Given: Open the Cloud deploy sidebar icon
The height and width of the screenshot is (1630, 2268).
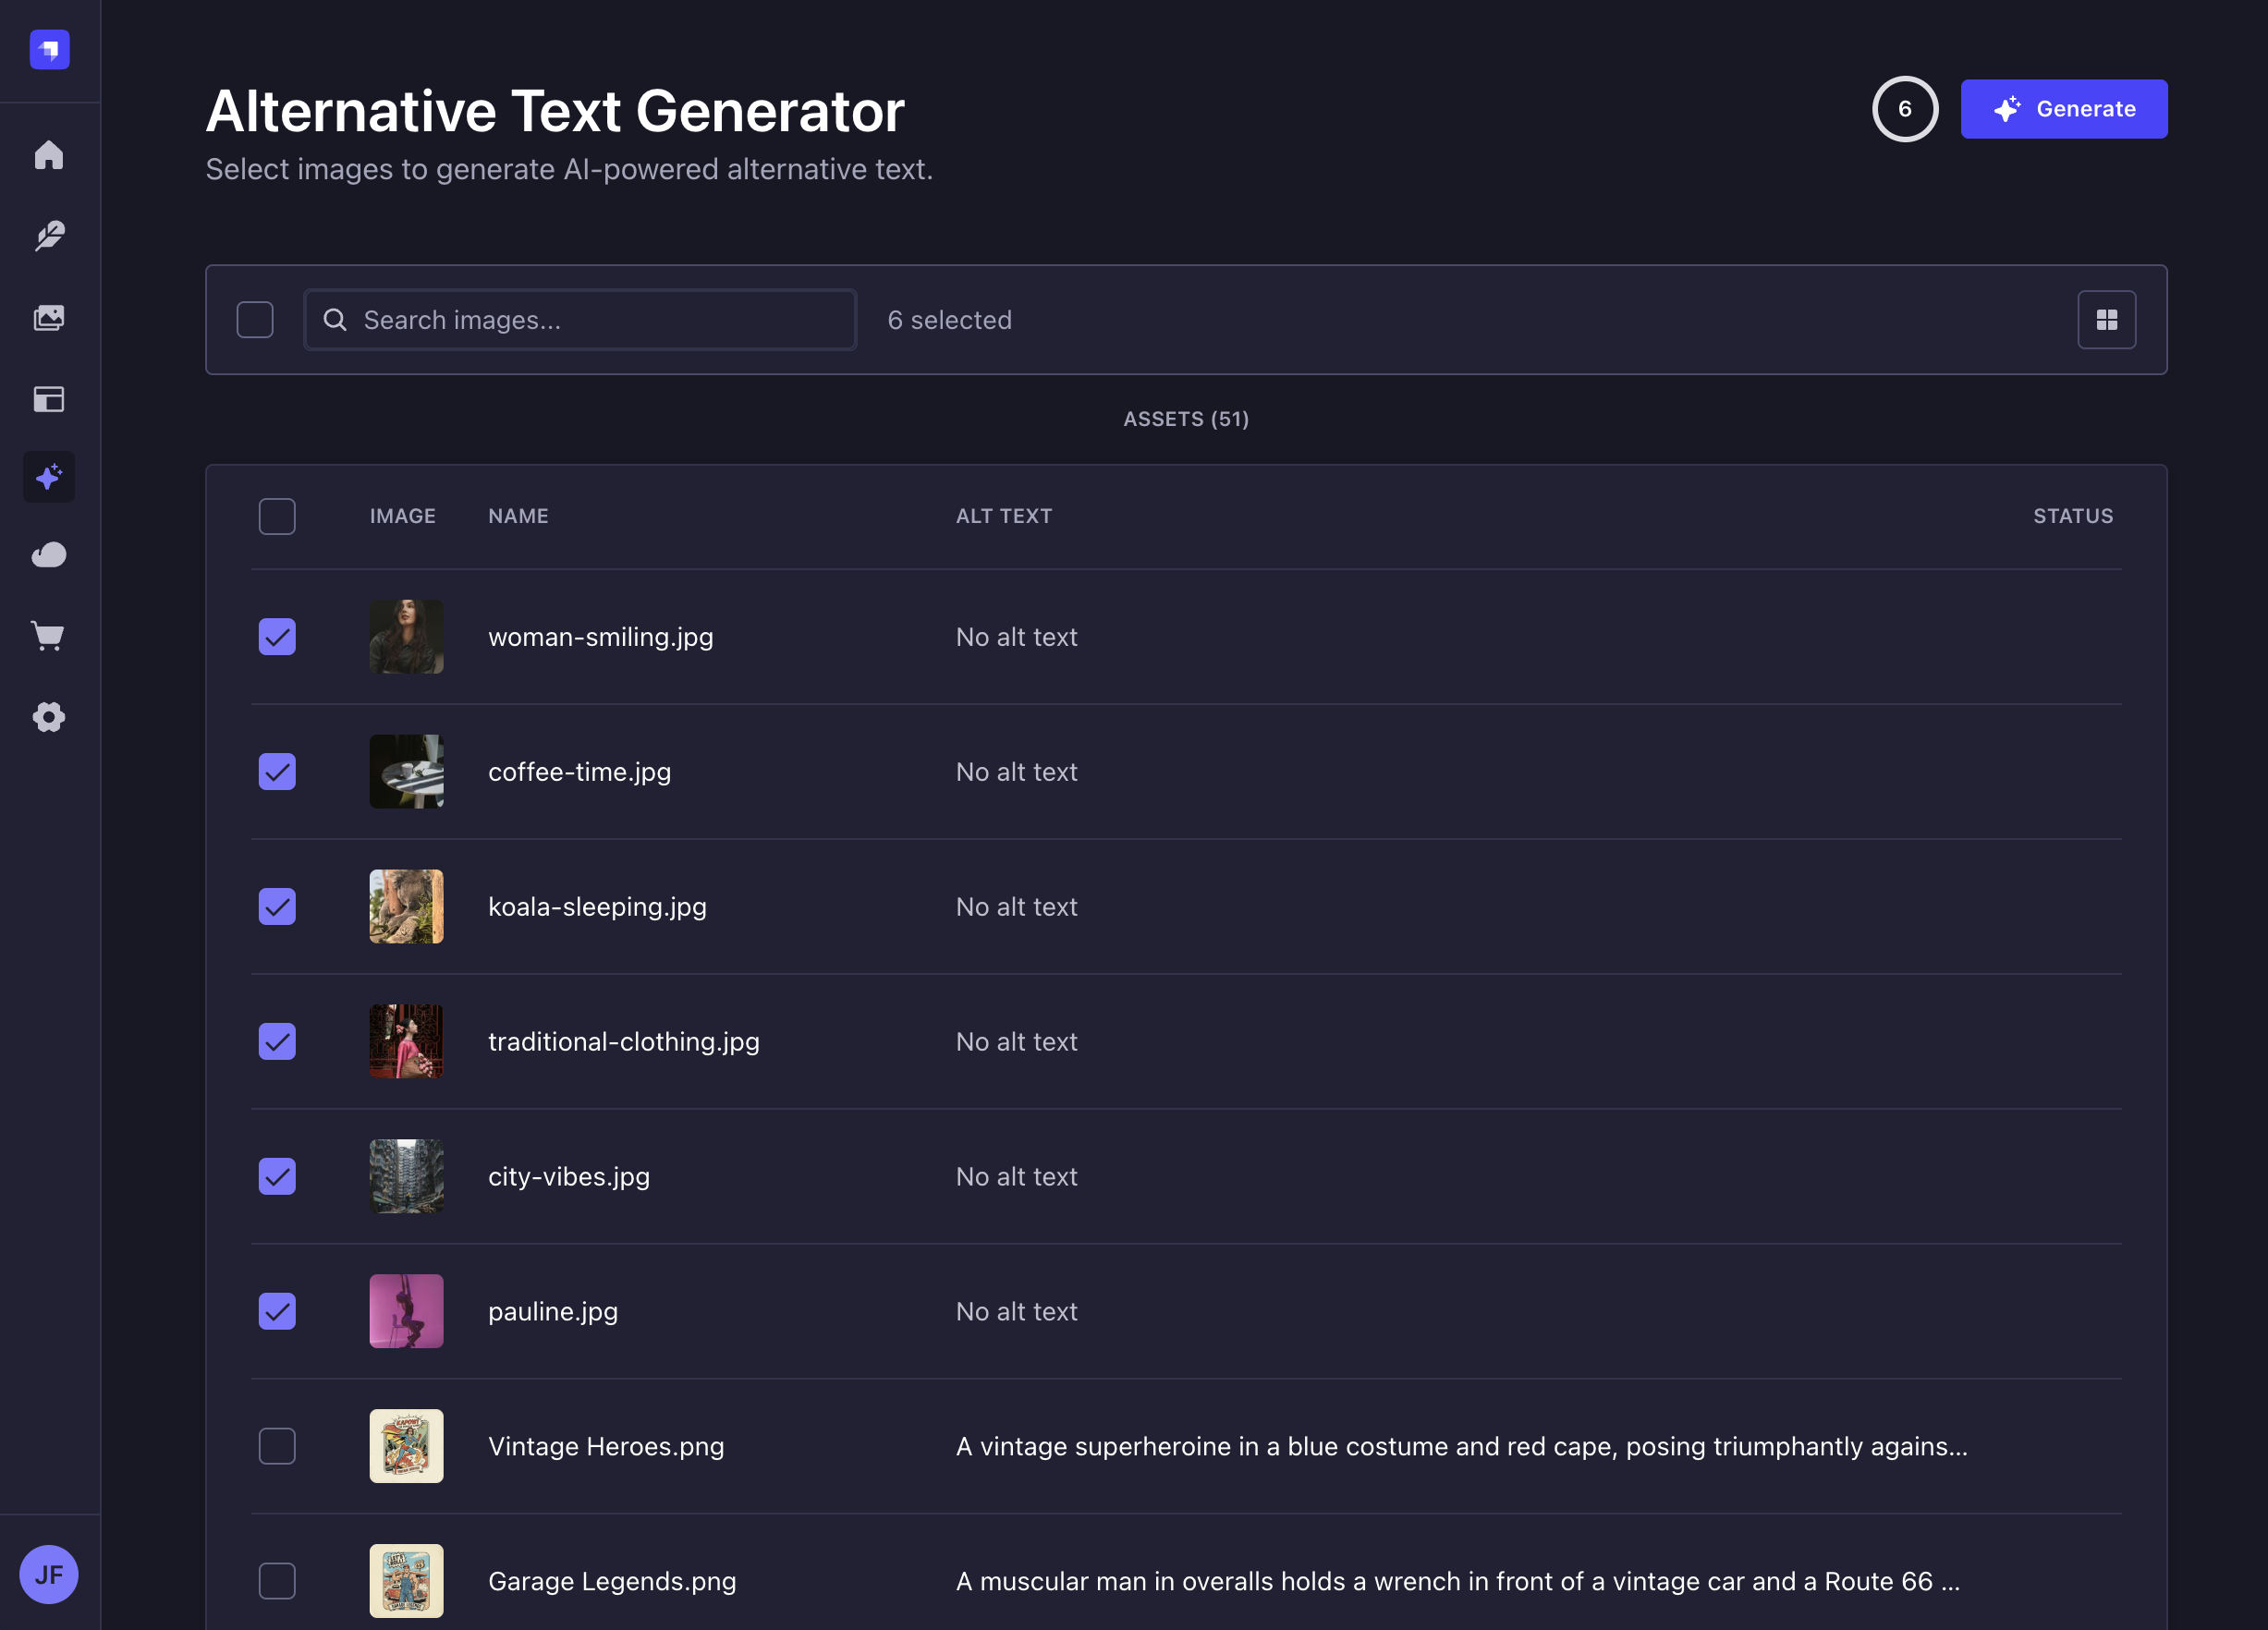Looking at the screenshot, I should [49, 555].
